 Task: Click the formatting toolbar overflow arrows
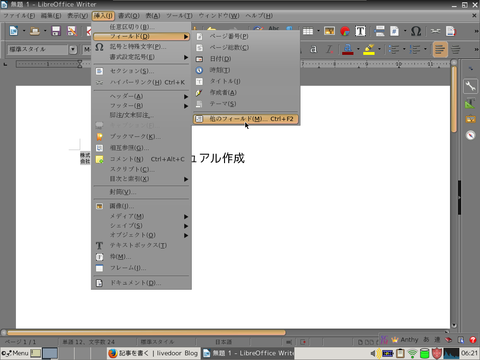tap(476, 49)
